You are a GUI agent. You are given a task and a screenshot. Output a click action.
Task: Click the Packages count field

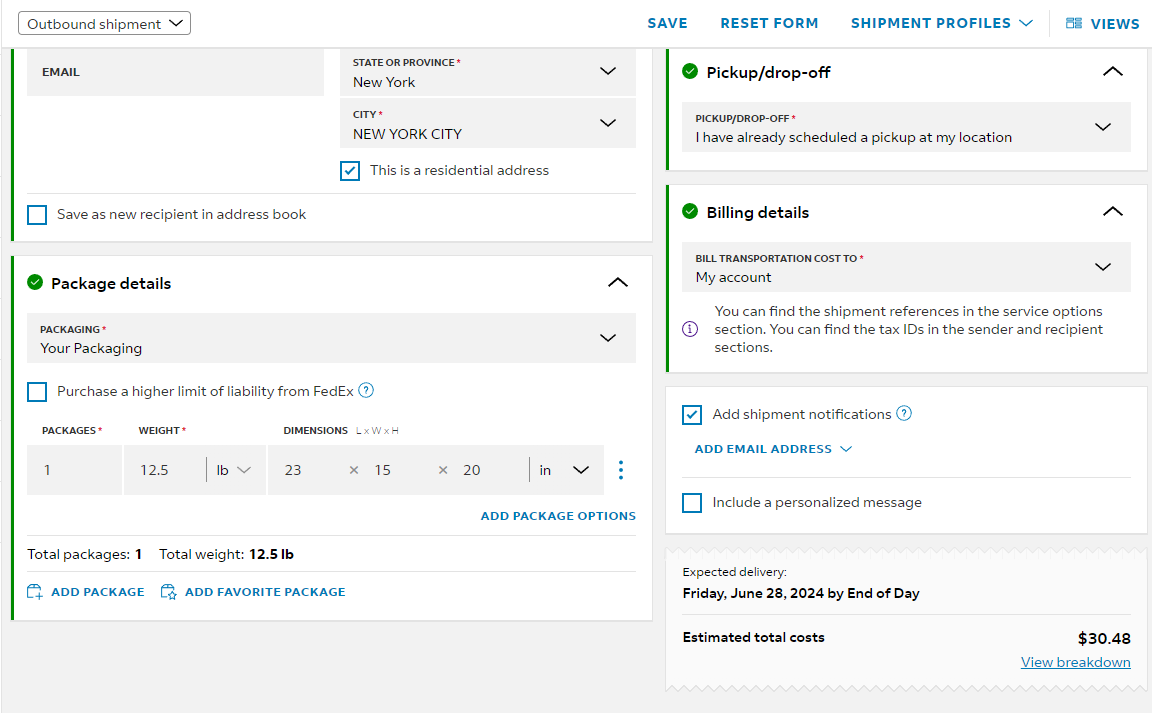(x=74, y=470)
